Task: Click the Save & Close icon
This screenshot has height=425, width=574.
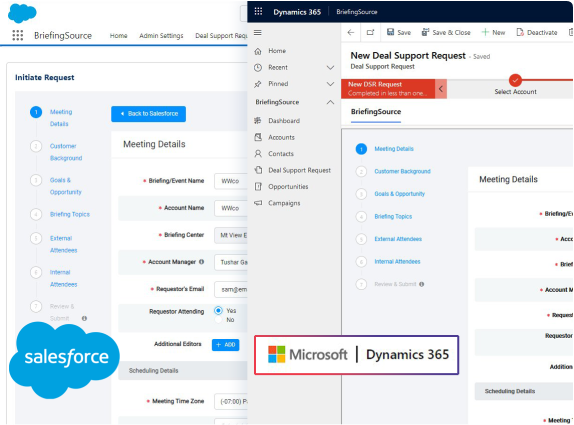Action: coord(425,32)
